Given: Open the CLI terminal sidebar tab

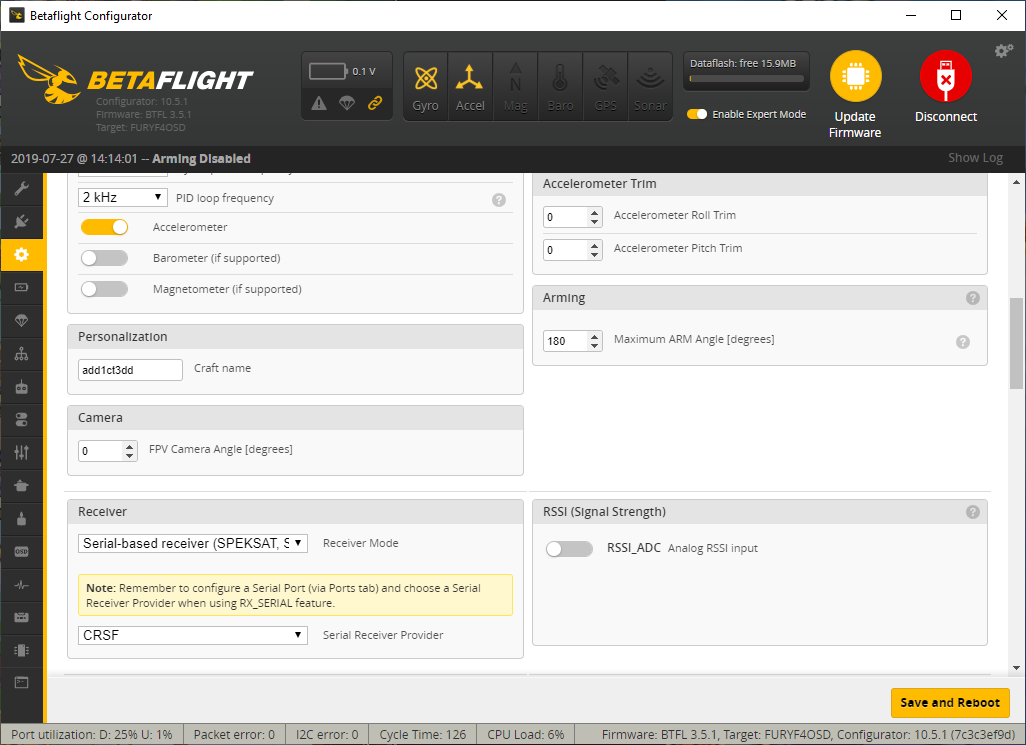Looking at the screenshot, I should pyautogui.click(x=22, y=683).
